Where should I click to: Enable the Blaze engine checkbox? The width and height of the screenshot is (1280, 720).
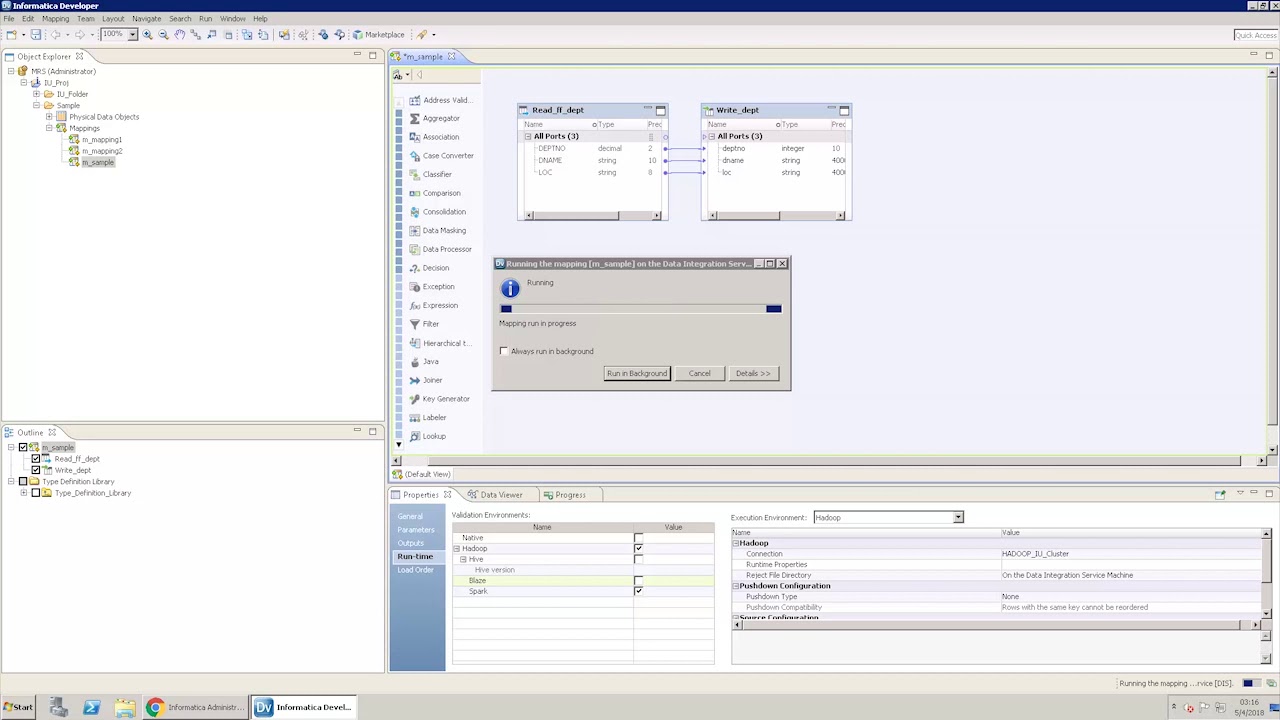point(638,581)
